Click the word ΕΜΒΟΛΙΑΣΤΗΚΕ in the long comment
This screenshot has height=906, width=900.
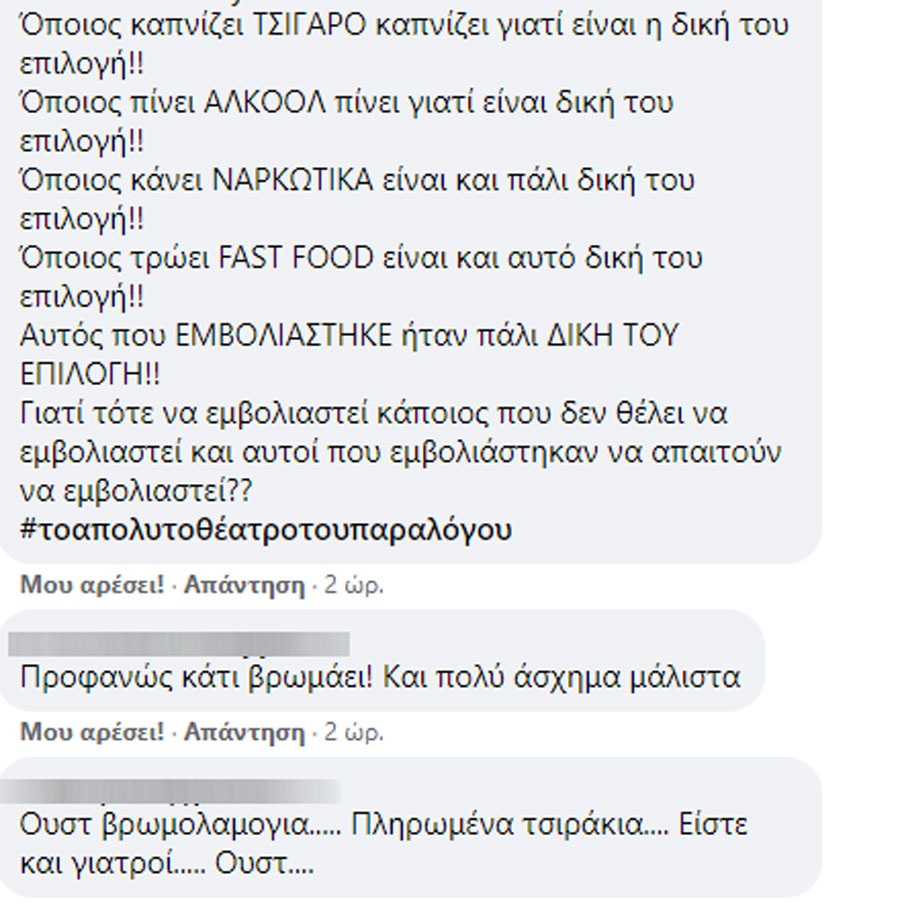284,336
